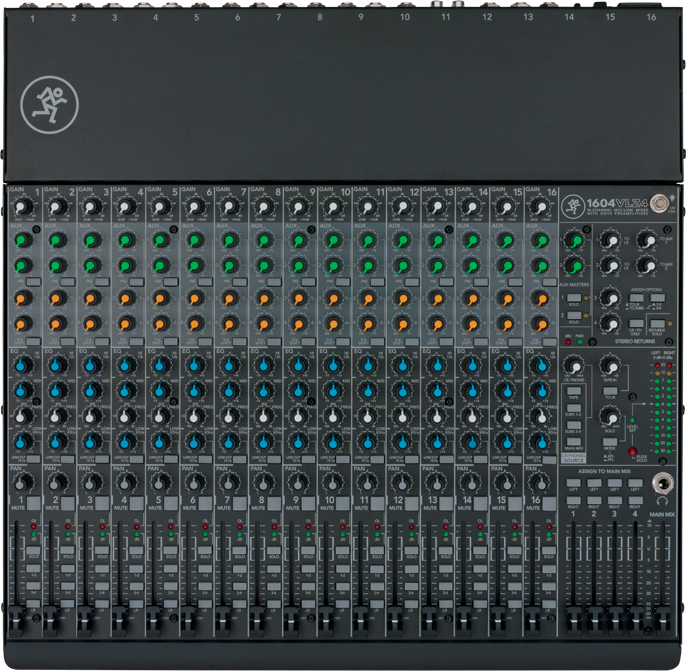This screenshot has width=686, height=671.
Task: Click channel 2's top green AUX knob
Action: pyautogui.click(x=57, y=241)
